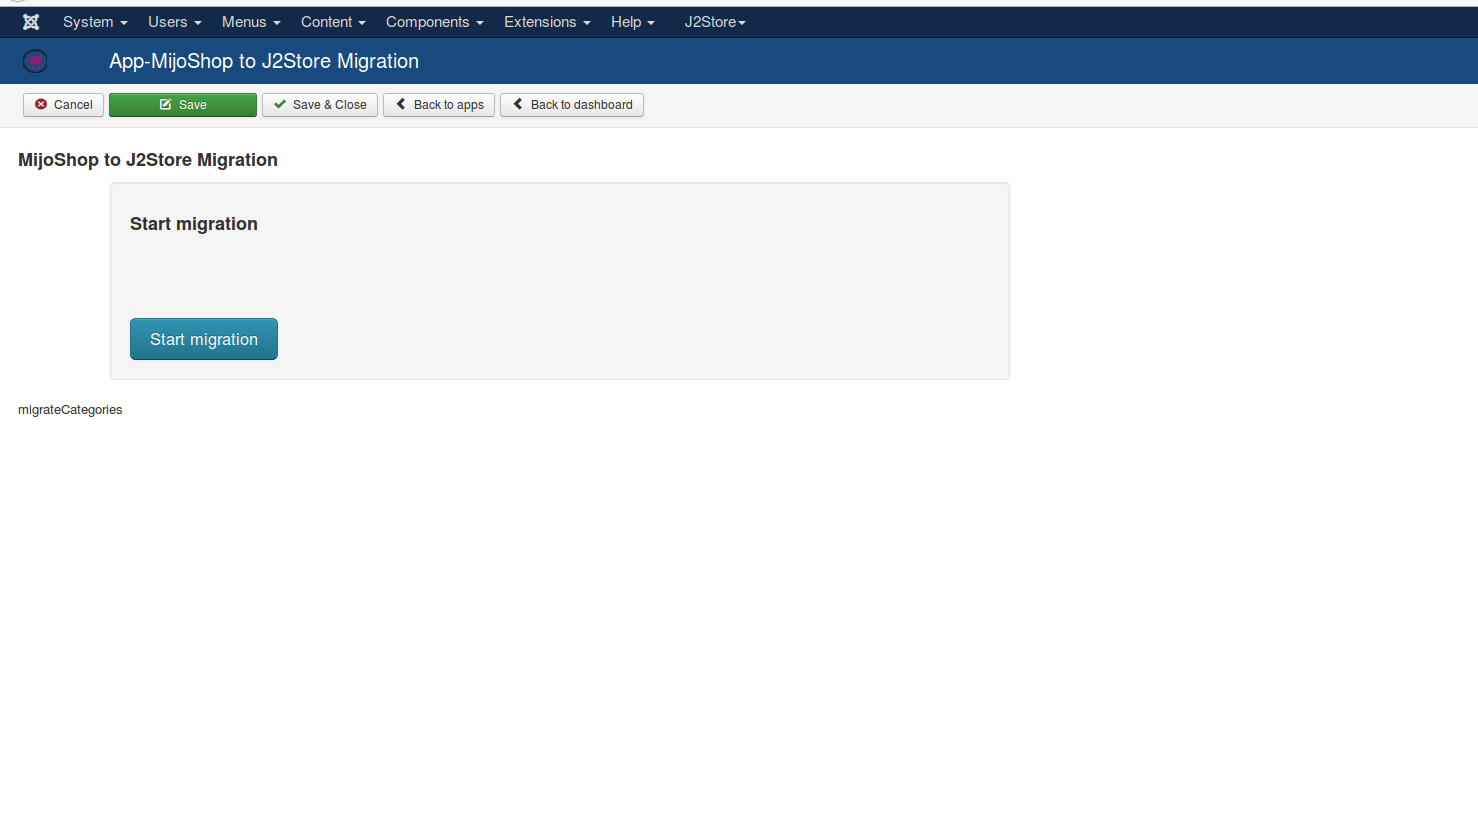Expand the Extensions menu
This screenshot has width=1478, height=832.
(x=547, y=22)
